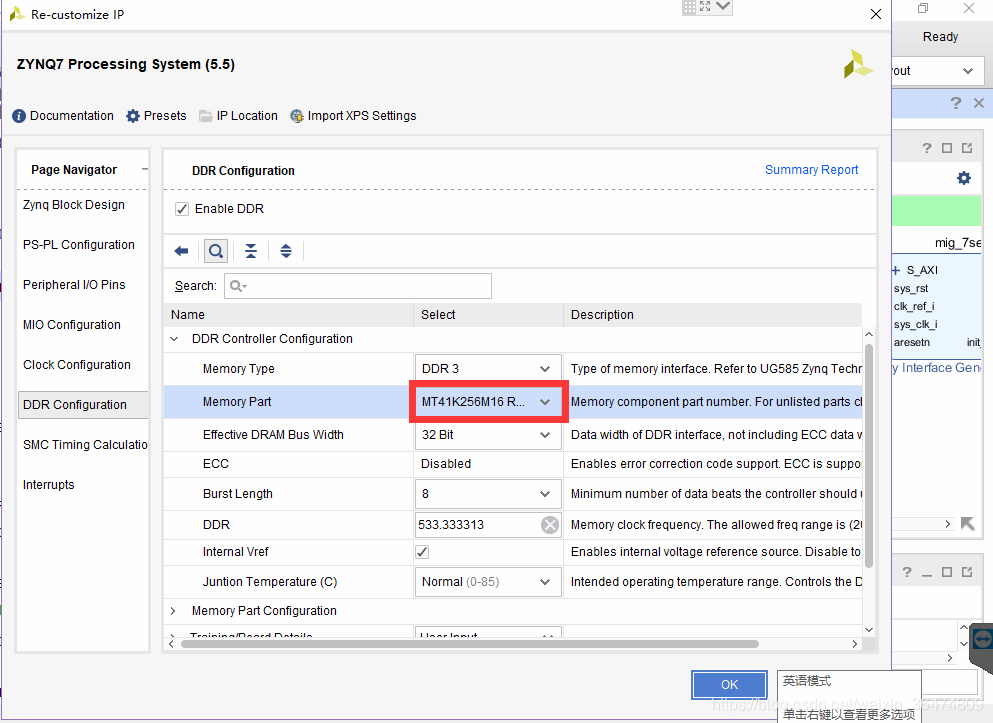993x723 pixels.
Task: Go to SMC Timing Calculation page
Action: 85,445
